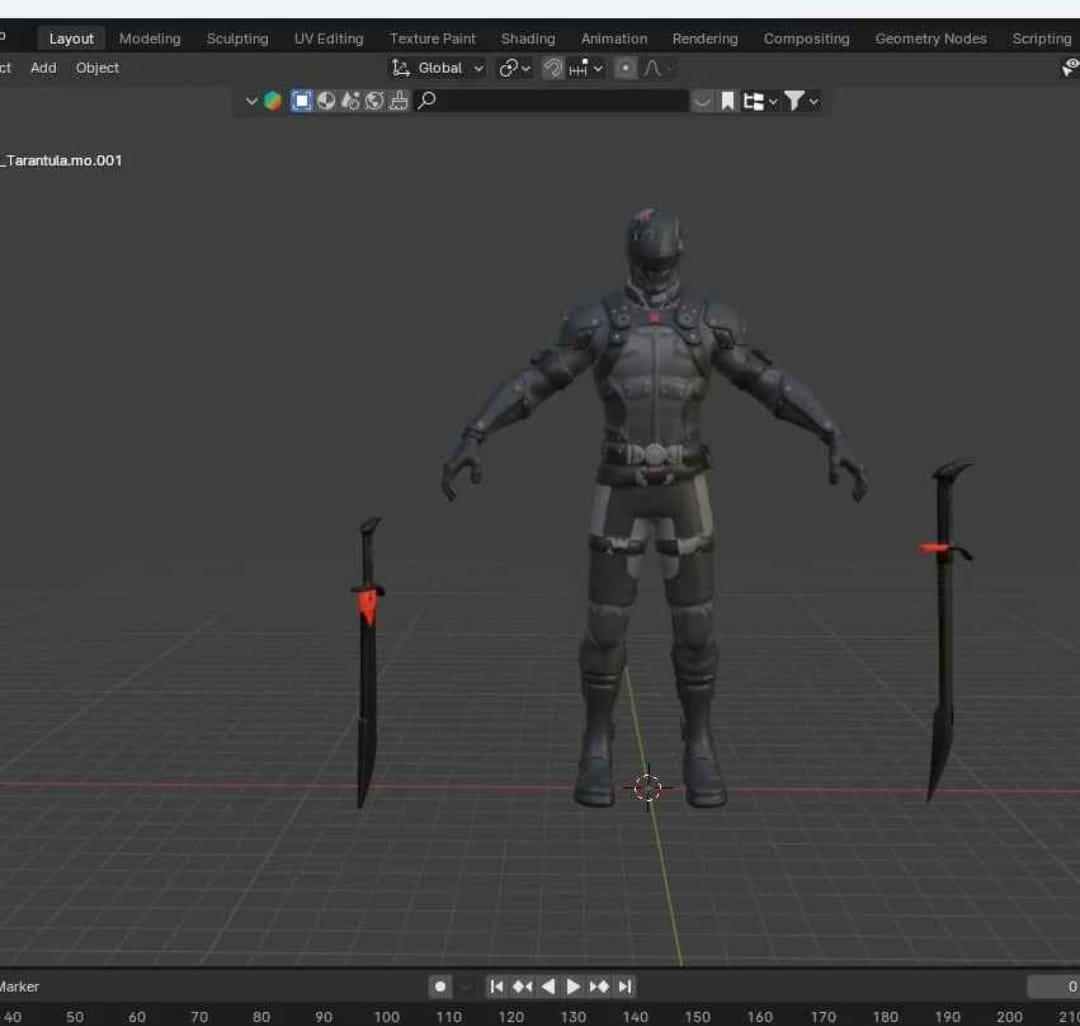The image size is (1080, 1026).
Task: Play the animation forward
Action: 572,987
